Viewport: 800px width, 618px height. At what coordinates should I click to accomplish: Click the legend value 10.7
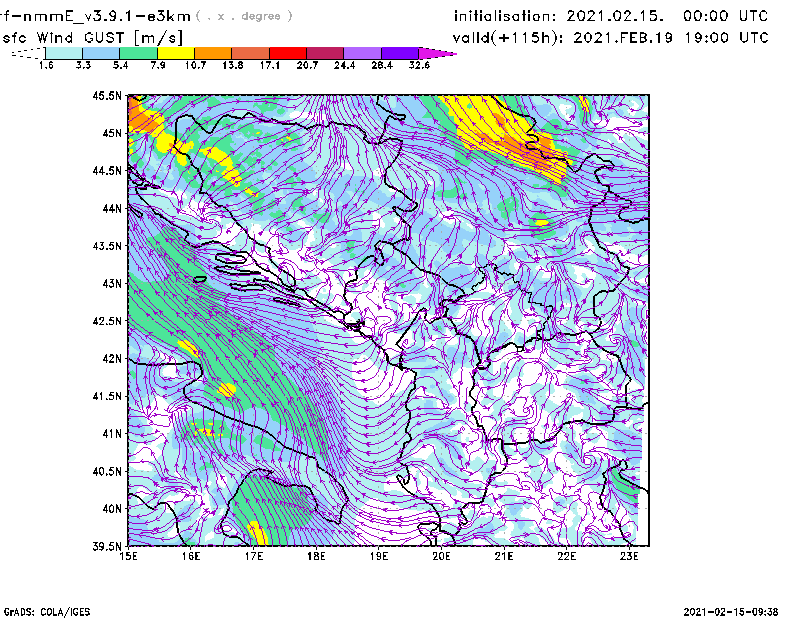click(195, 65)
